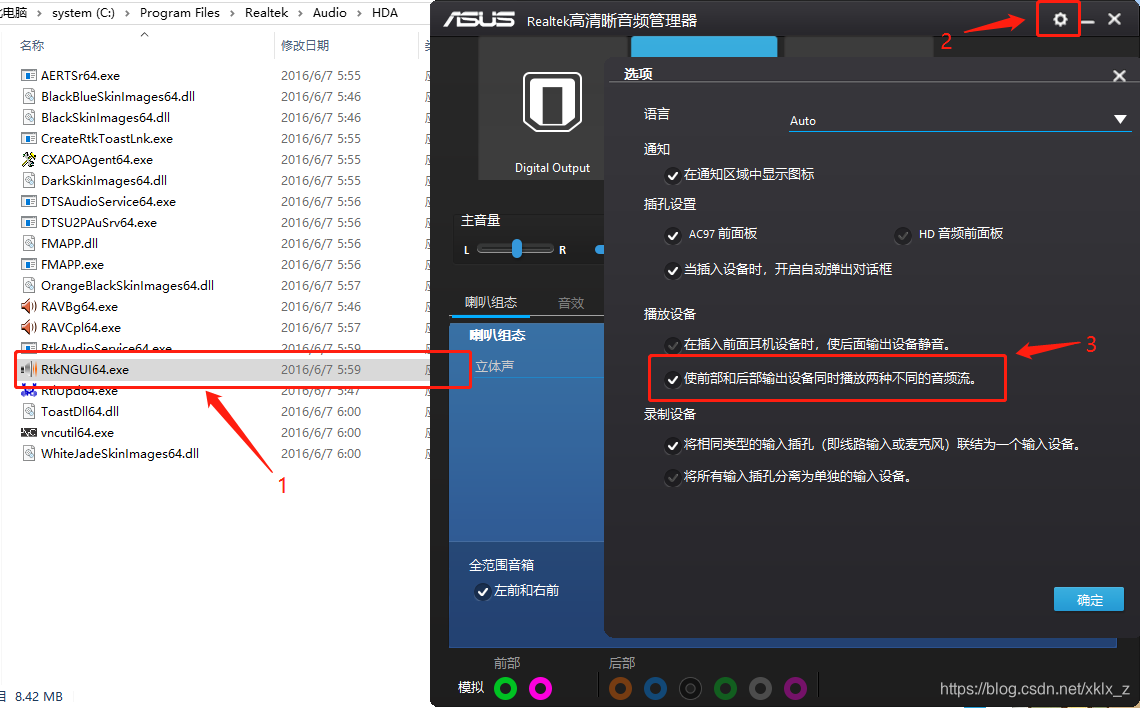The image size is (1140, 708).
Task: Select the DTSU2PAuSrv64.exe file
Action: click(99, 222)
